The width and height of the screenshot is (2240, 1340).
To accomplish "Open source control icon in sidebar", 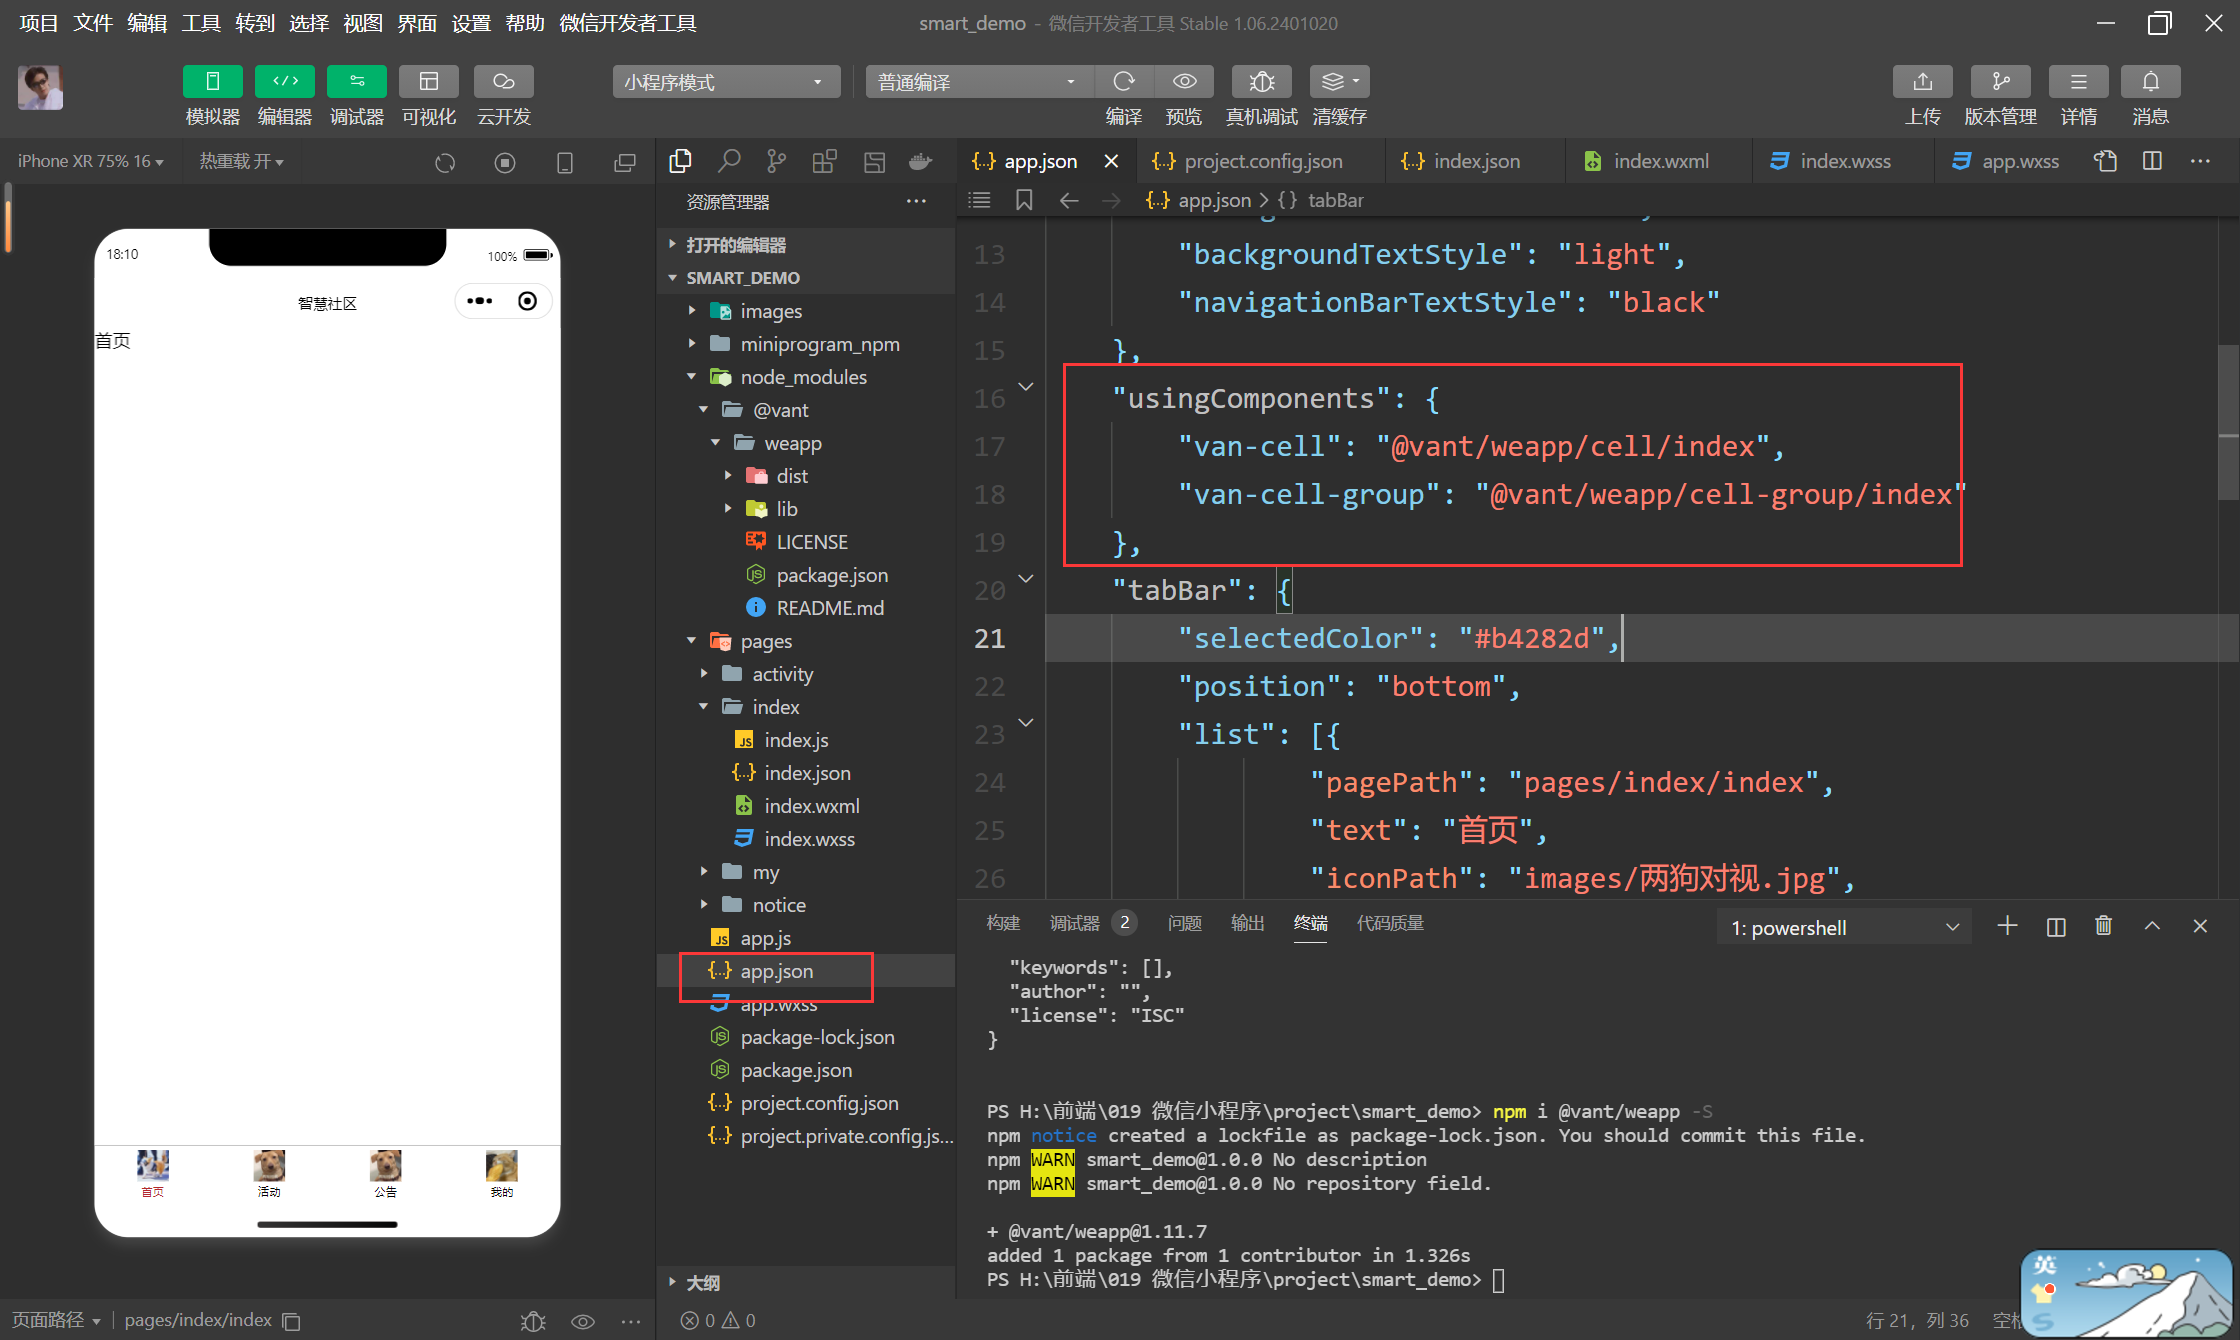I will coord(776,161).
